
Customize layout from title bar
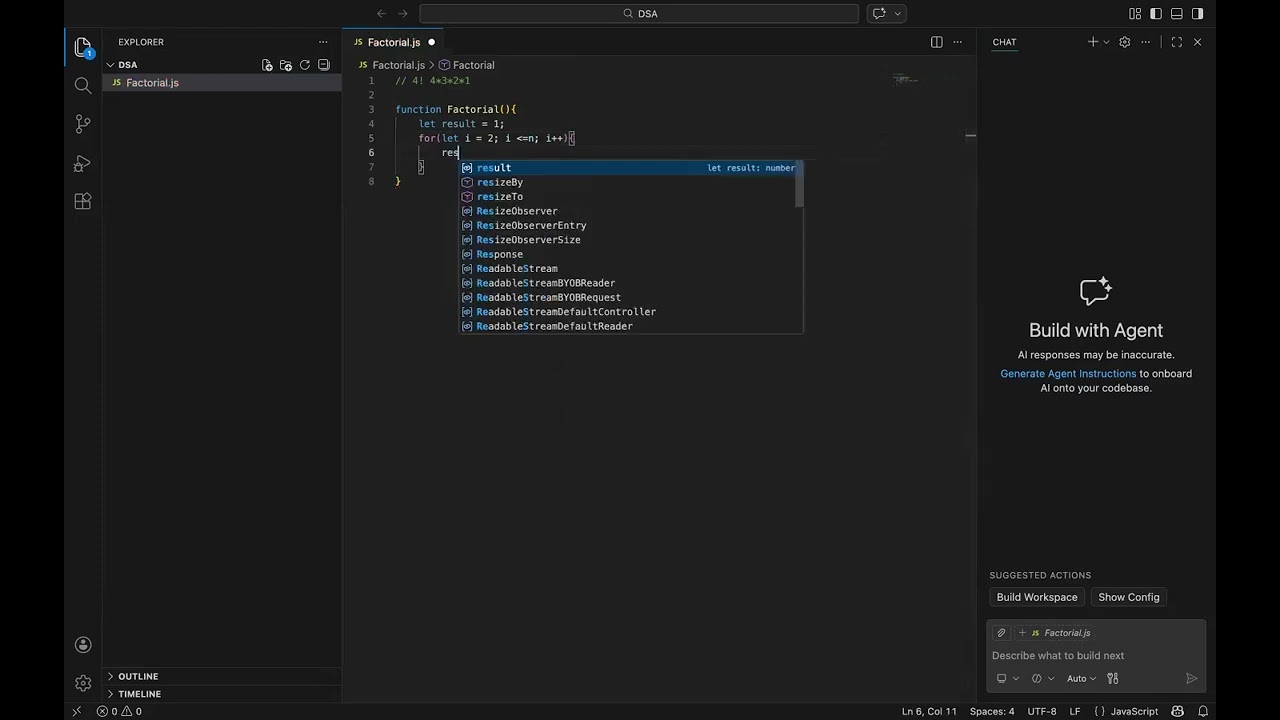(x=1135, y=14)
